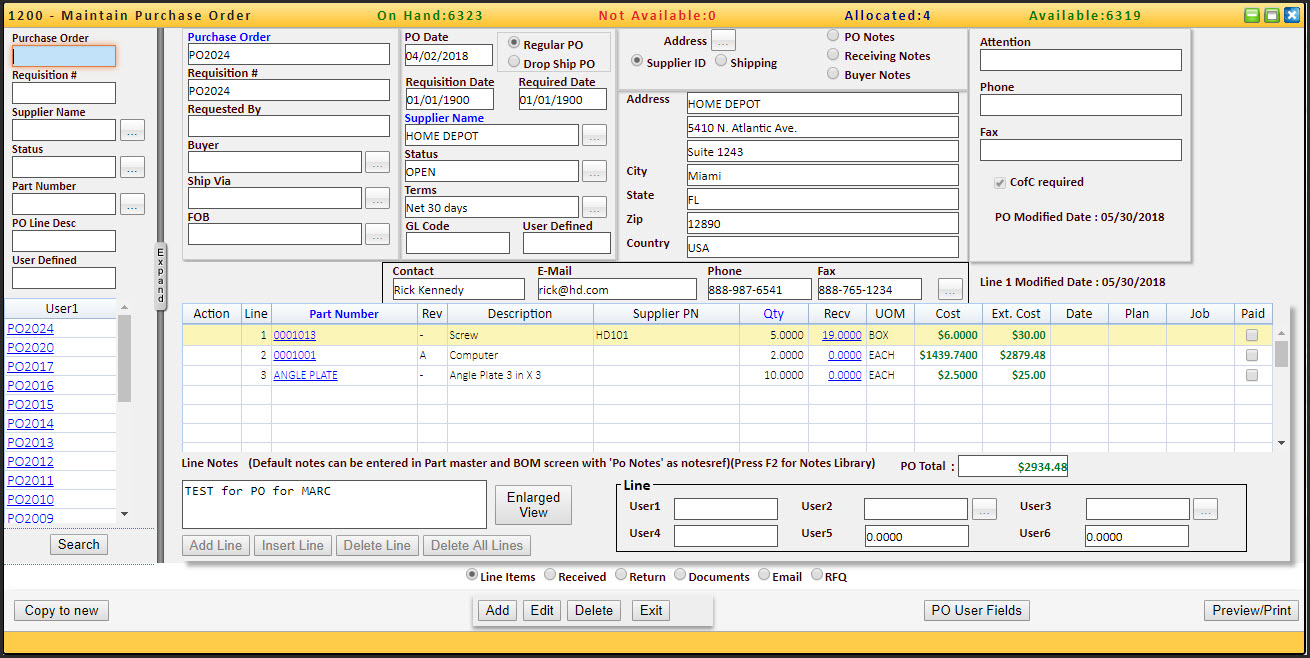This screenshot has width=1310, height=658.
Task: Click the Attention input field
Action: (1081, 60)
